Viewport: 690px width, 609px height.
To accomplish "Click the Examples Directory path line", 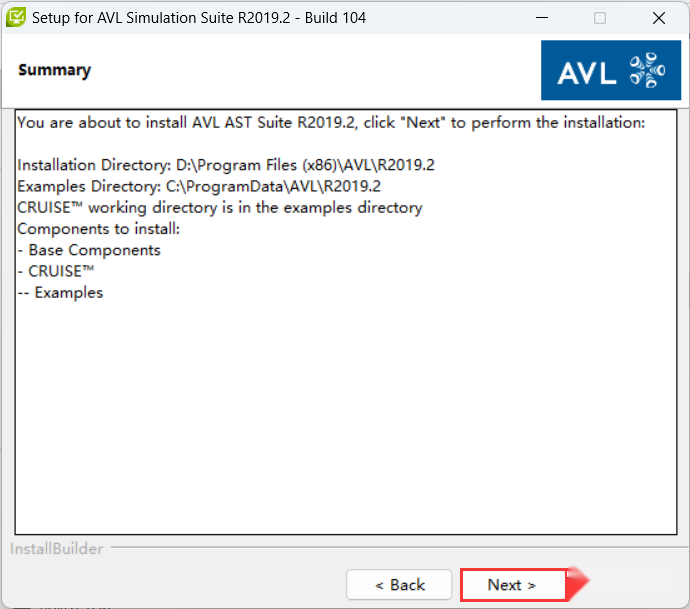I will (199, 186).
